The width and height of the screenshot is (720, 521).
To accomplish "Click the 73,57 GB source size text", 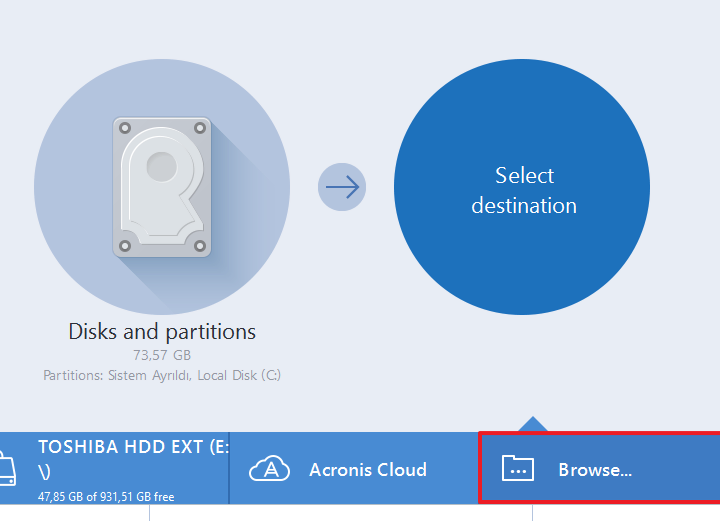I will pyautogui.click(x=162, y=355).
